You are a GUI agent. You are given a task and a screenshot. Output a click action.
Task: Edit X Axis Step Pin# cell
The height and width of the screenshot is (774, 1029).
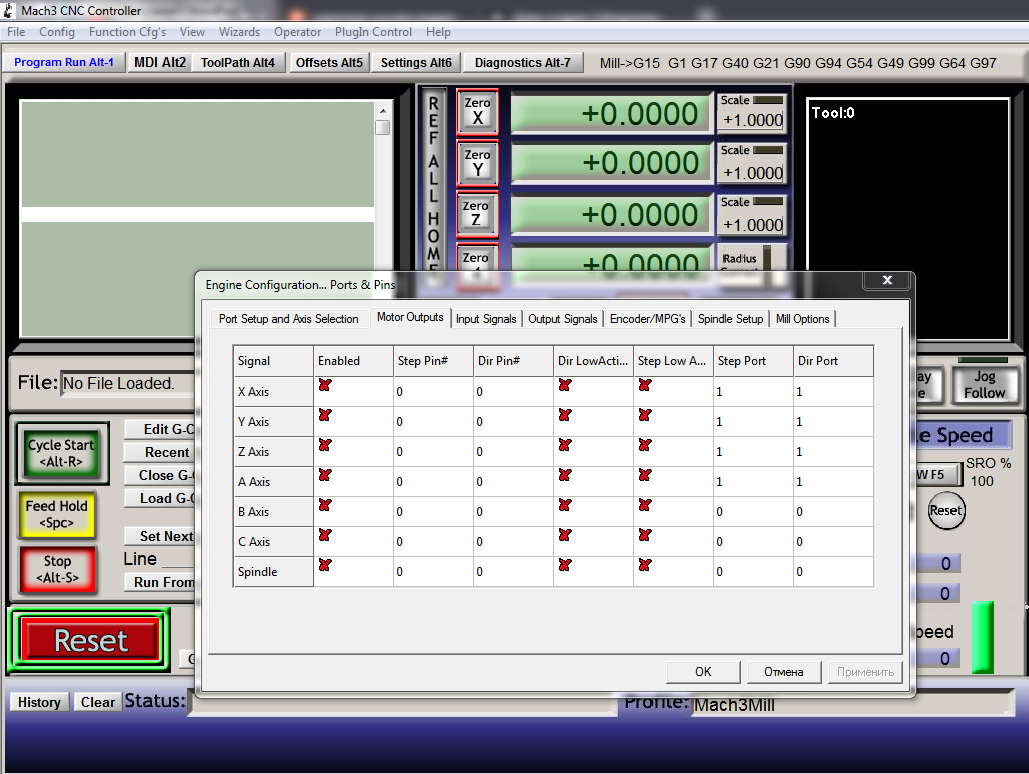pyautogui.click(x=433, y=391)
